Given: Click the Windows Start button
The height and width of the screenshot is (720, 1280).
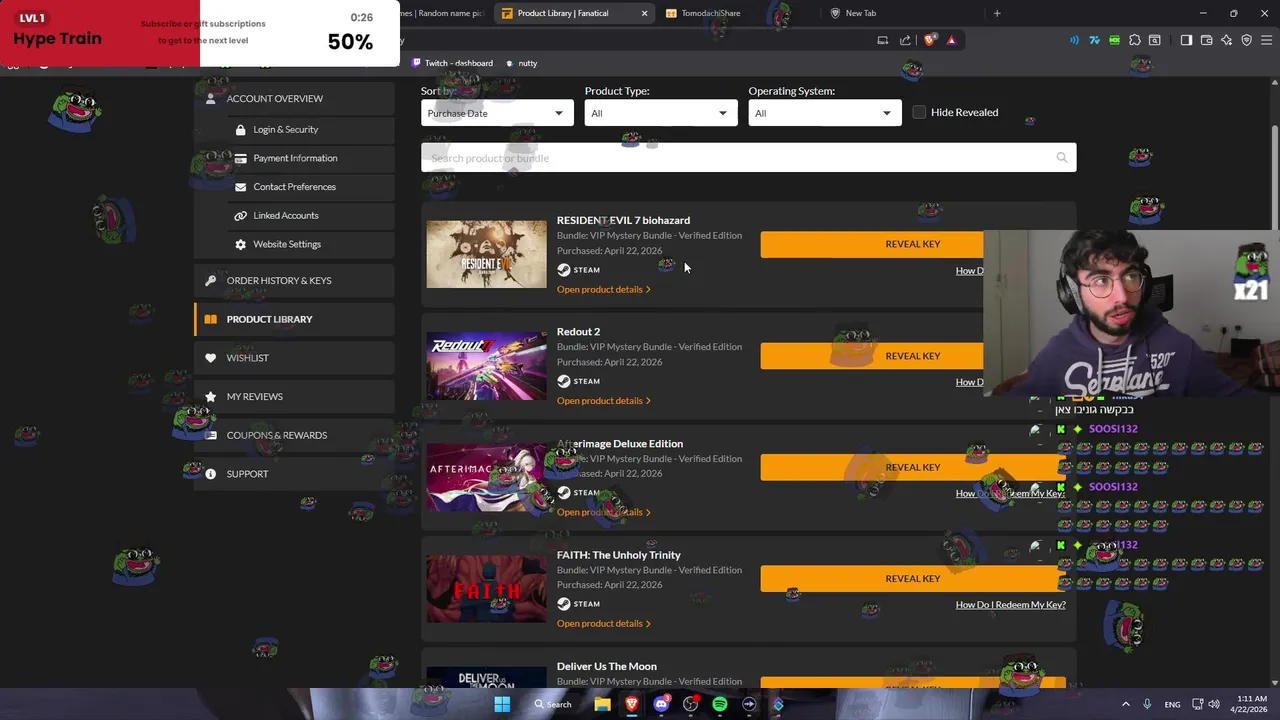Looking at the screenshot, I should pyautogui.click(x=502, y=704).
